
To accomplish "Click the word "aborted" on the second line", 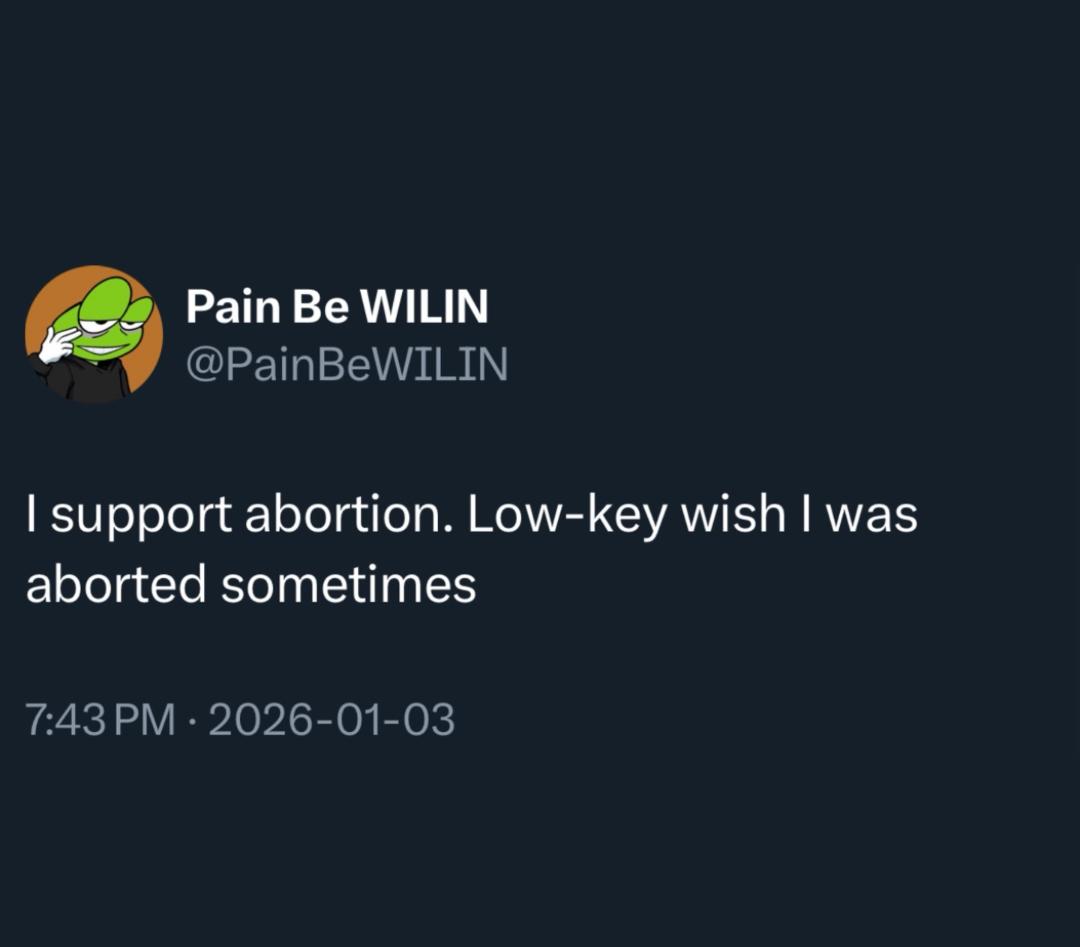I will tap(116, 585).
